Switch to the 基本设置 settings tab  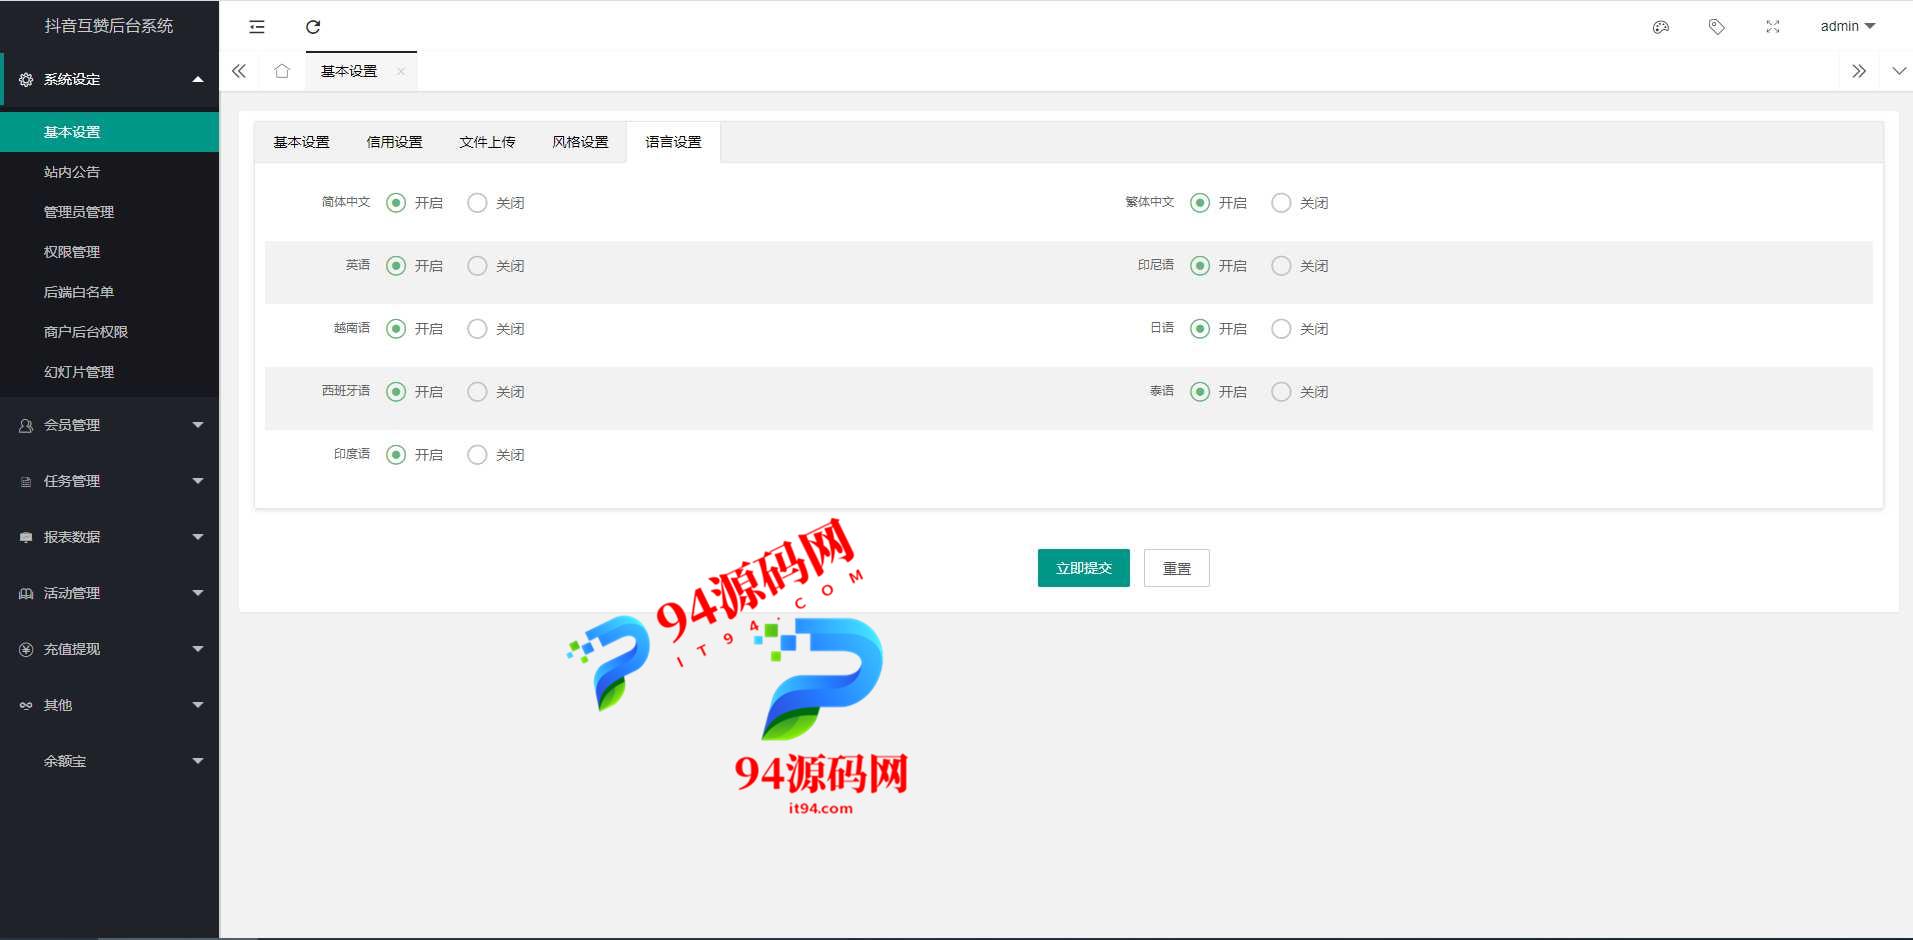coord(301,142)
